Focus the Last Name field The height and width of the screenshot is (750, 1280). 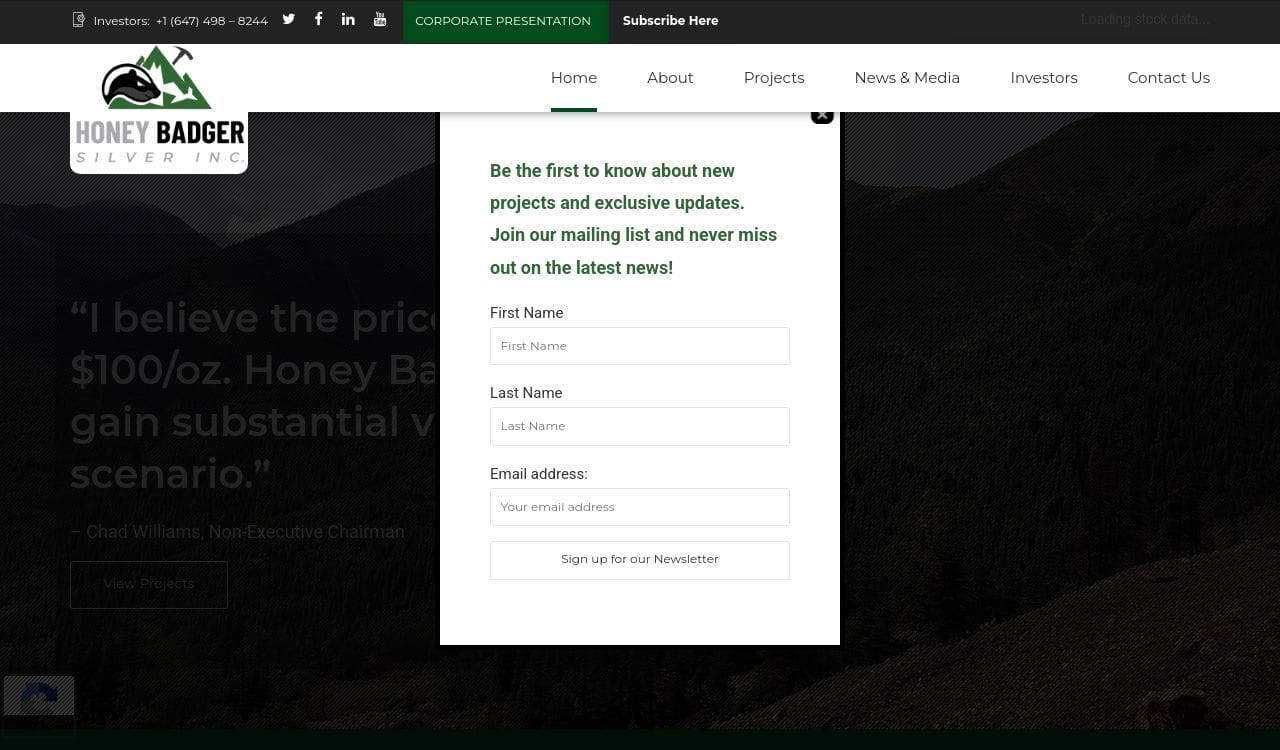point(640,426)
